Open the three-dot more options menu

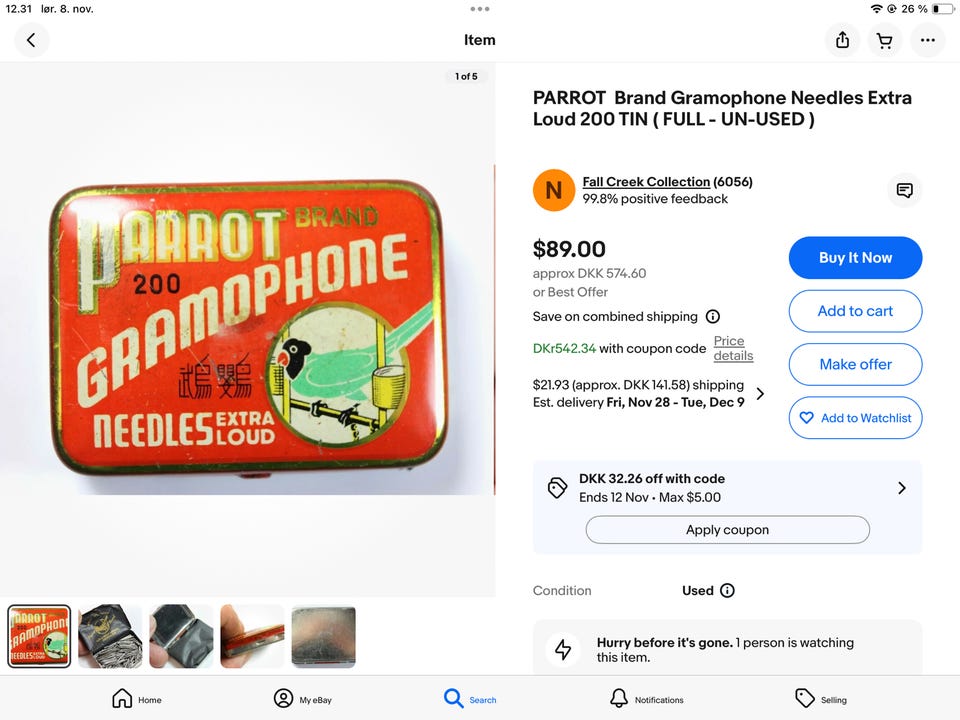[927, 40]
